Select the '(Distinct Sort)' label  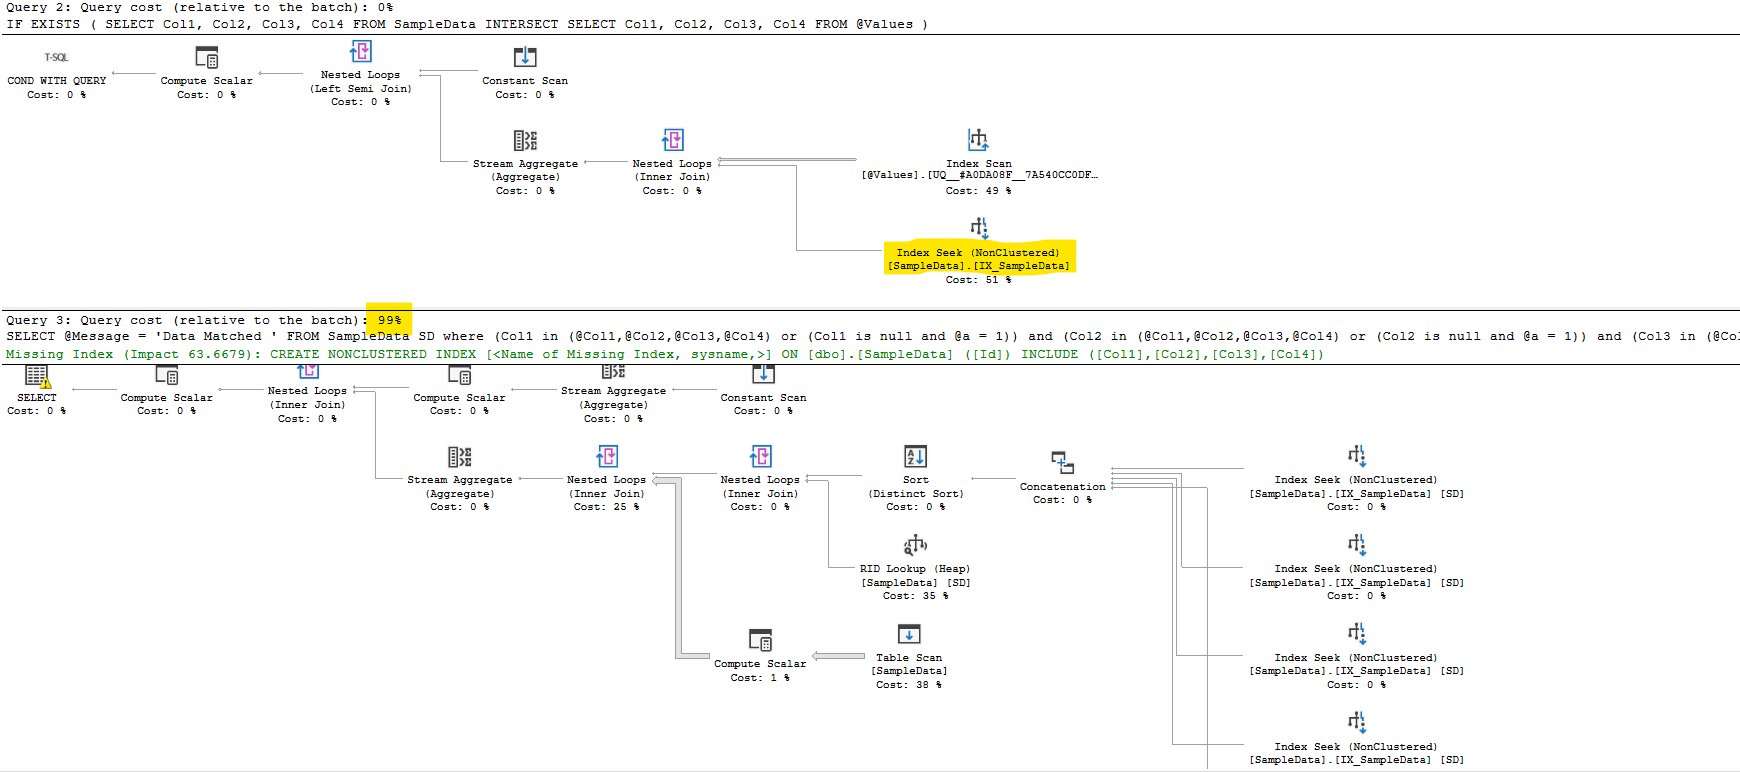tap(915, 494)
